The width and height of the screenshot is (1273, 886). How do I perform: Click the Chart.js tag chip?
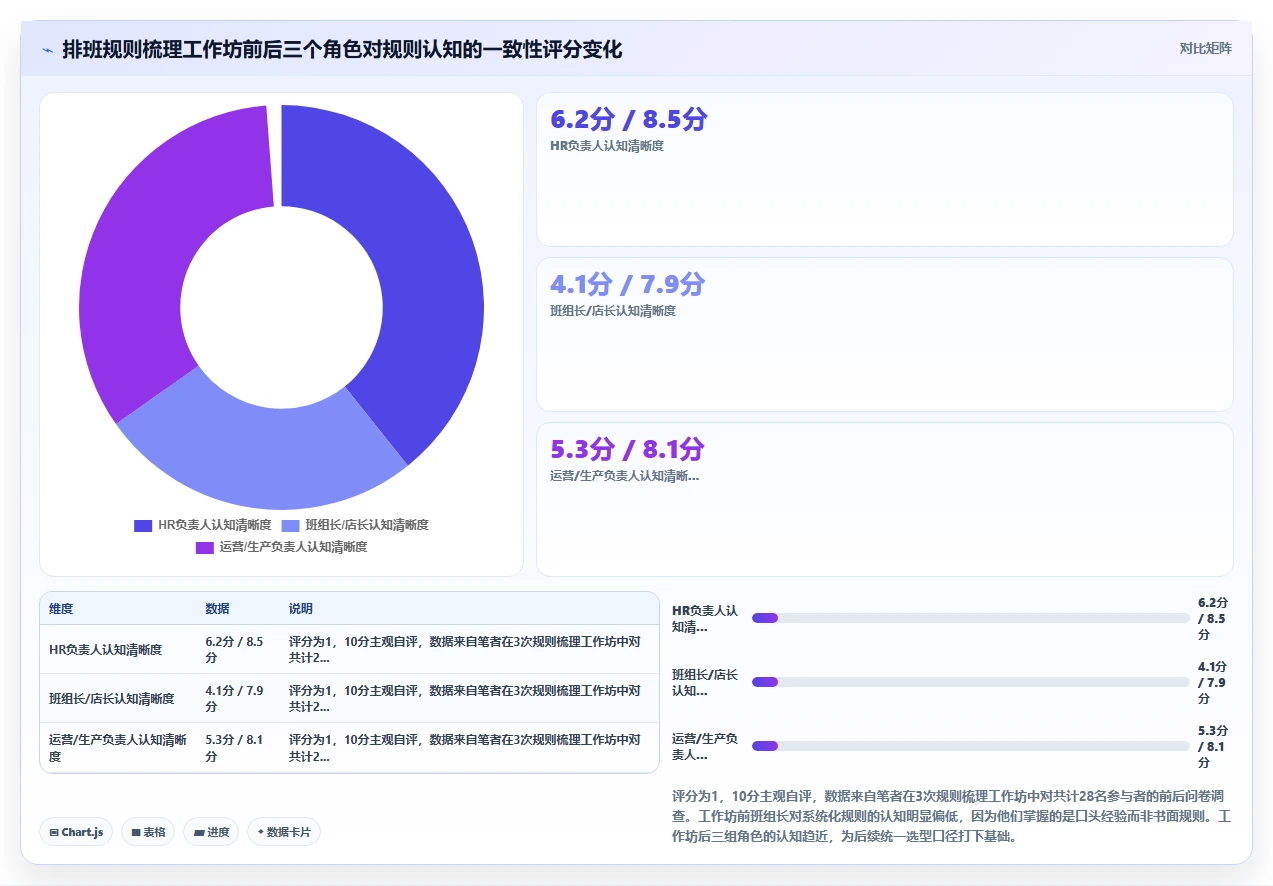(x=76, y=832)
